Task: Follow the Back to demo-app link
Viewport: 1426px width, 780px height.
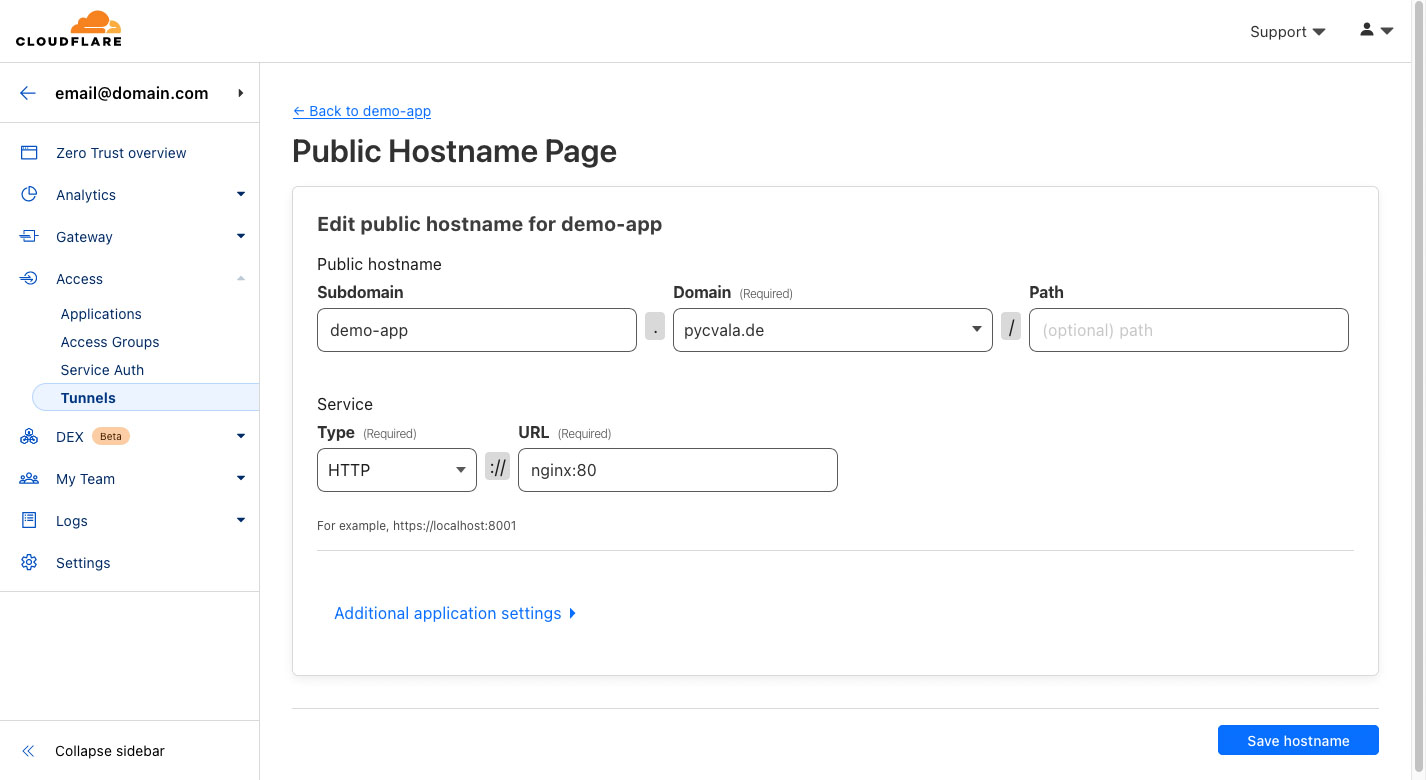Action: [362, 111]
